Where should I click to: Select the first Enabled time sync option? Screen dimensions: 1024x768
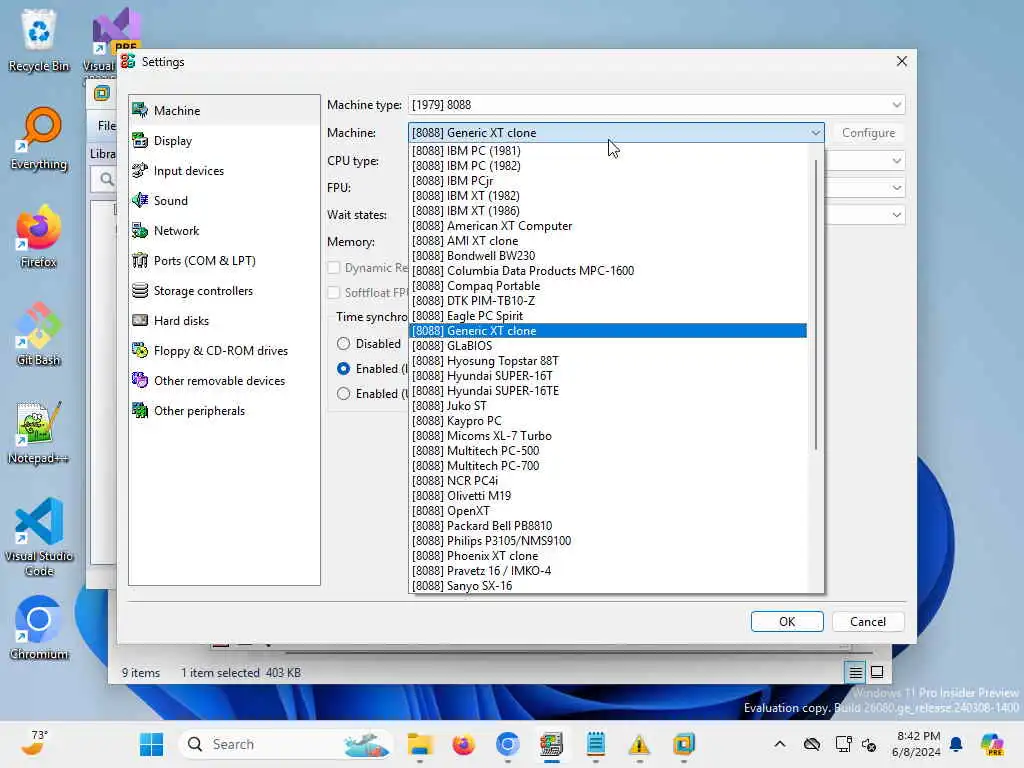[x=344, y=368]
